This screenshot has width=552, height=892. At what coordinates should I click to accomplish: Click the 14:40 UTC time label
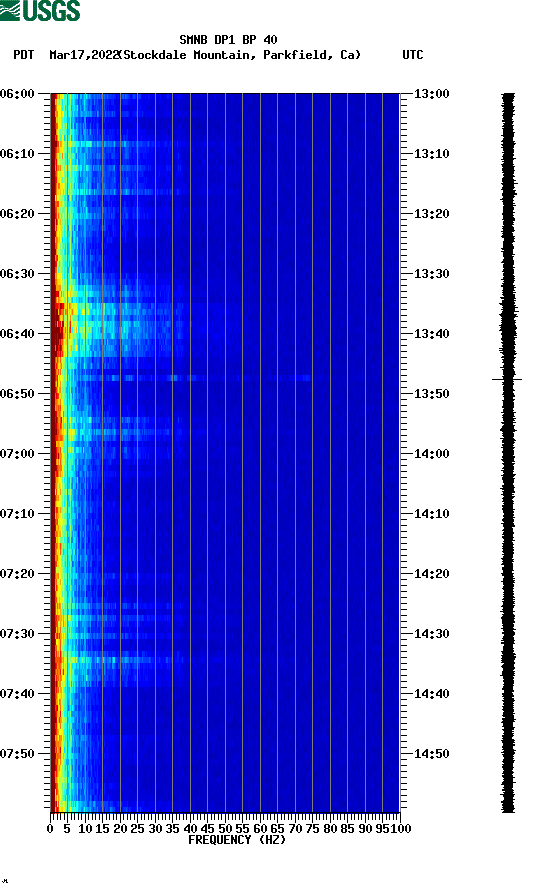pos(431,694)
